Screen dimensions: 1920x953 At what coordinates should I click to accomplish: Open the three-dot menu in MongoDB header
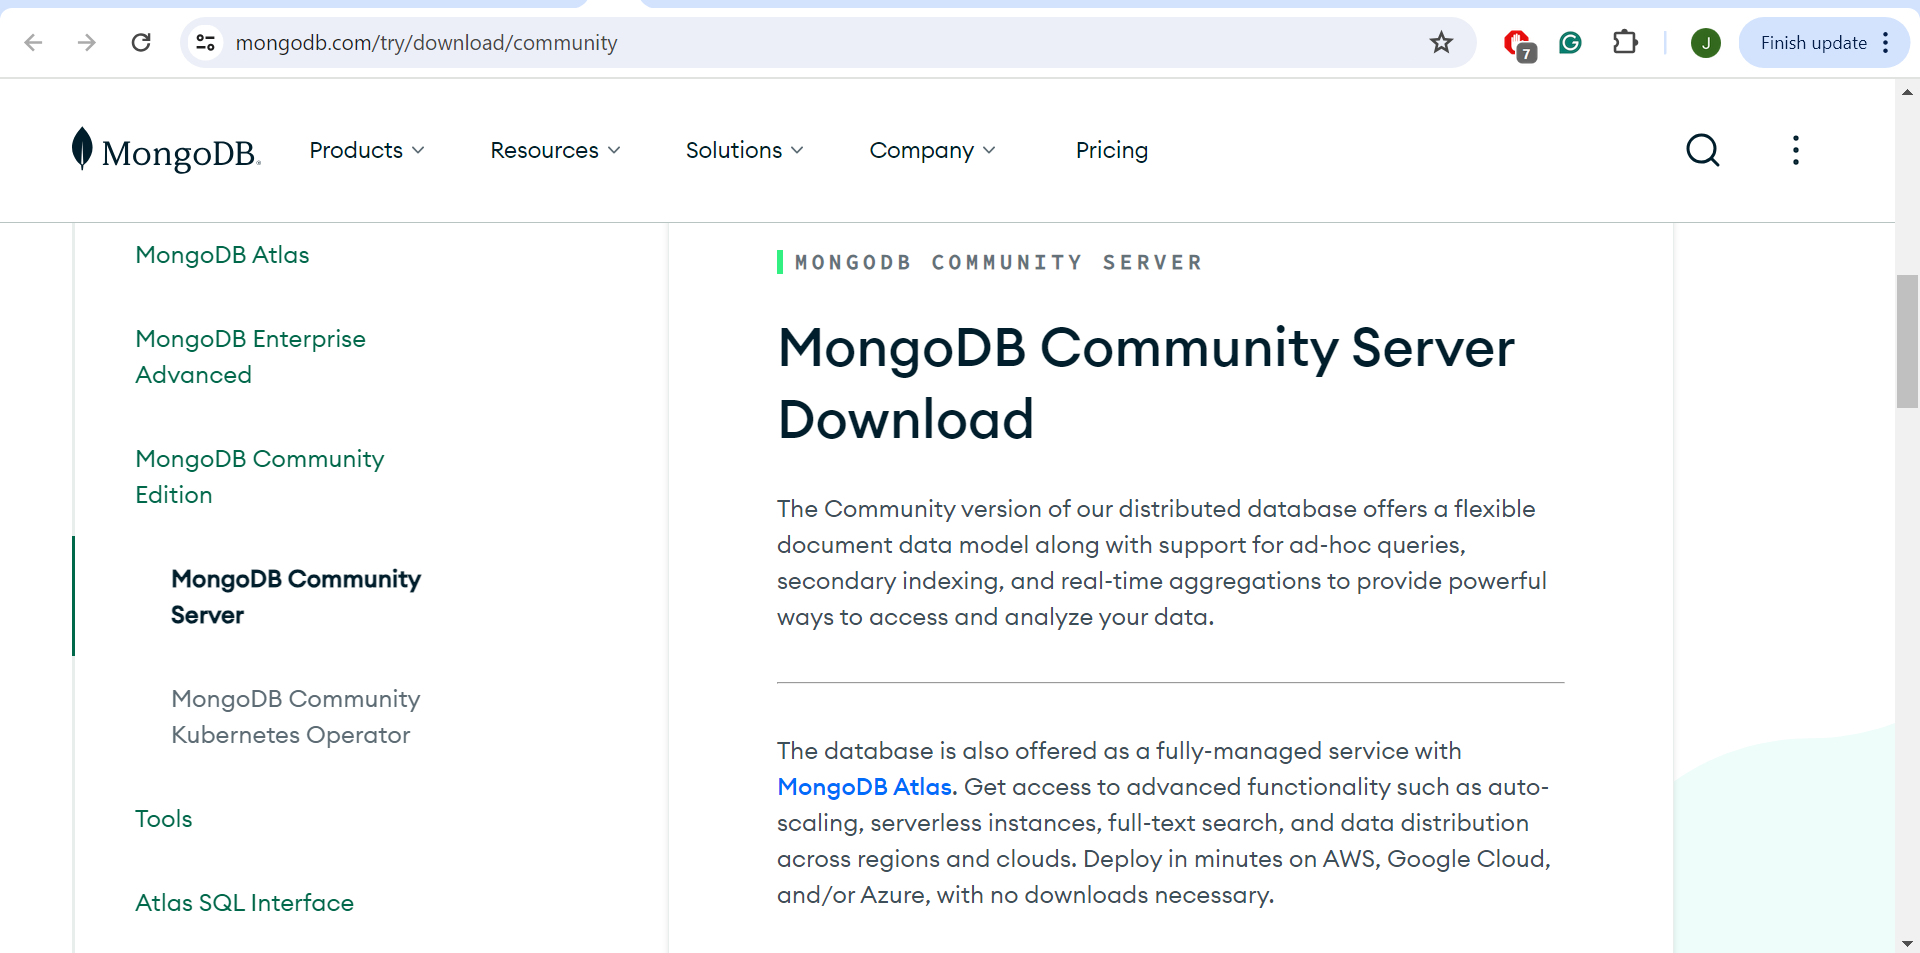[x=1796, y=150]
